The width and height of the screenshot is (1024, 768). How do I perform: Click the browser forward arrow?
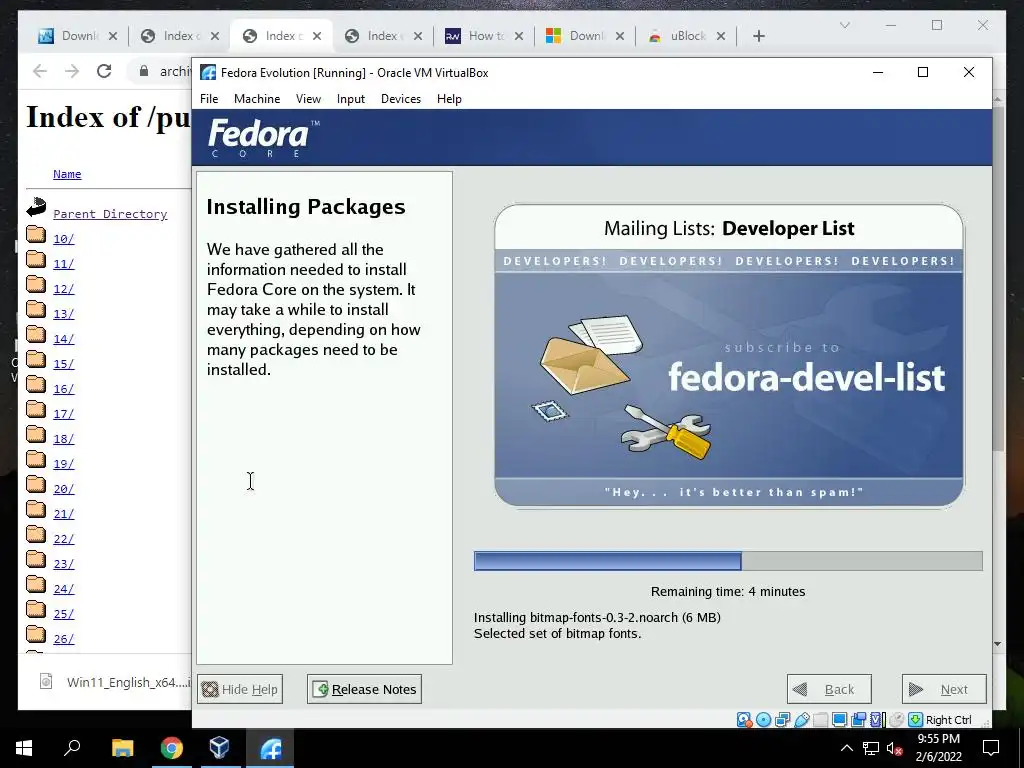(x=72, y=71)
